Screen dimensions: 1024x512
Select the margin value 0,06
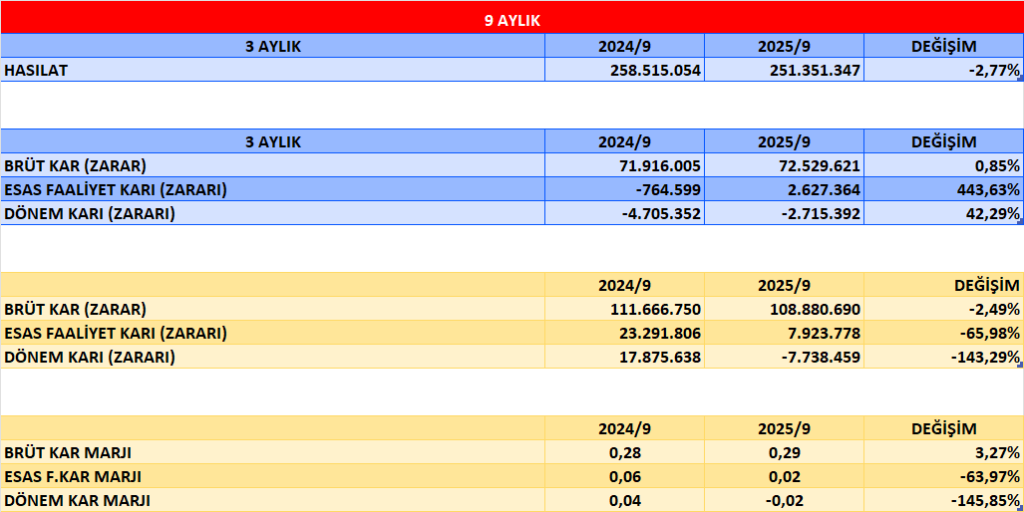624,476
